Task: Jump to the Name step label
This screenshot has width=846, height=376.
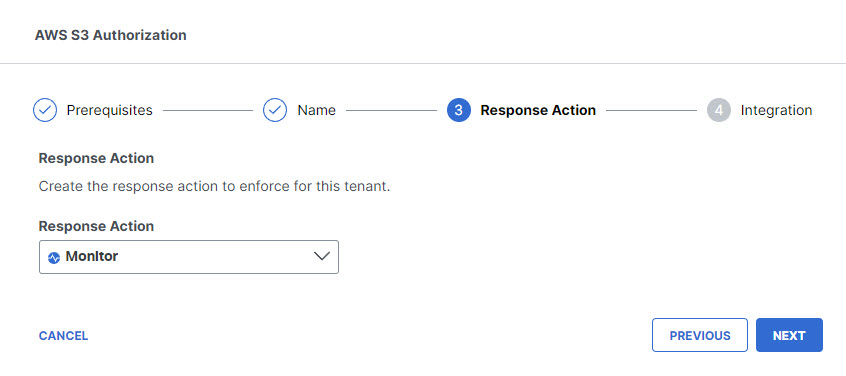Action: pyautogui.click(x=316, y=110)
